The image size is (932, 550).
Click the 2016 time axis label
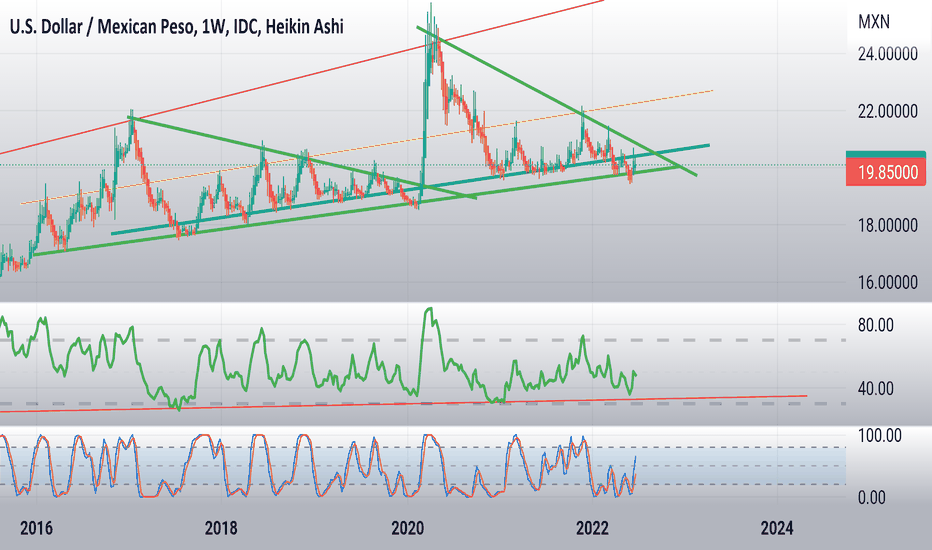[36, 528]
